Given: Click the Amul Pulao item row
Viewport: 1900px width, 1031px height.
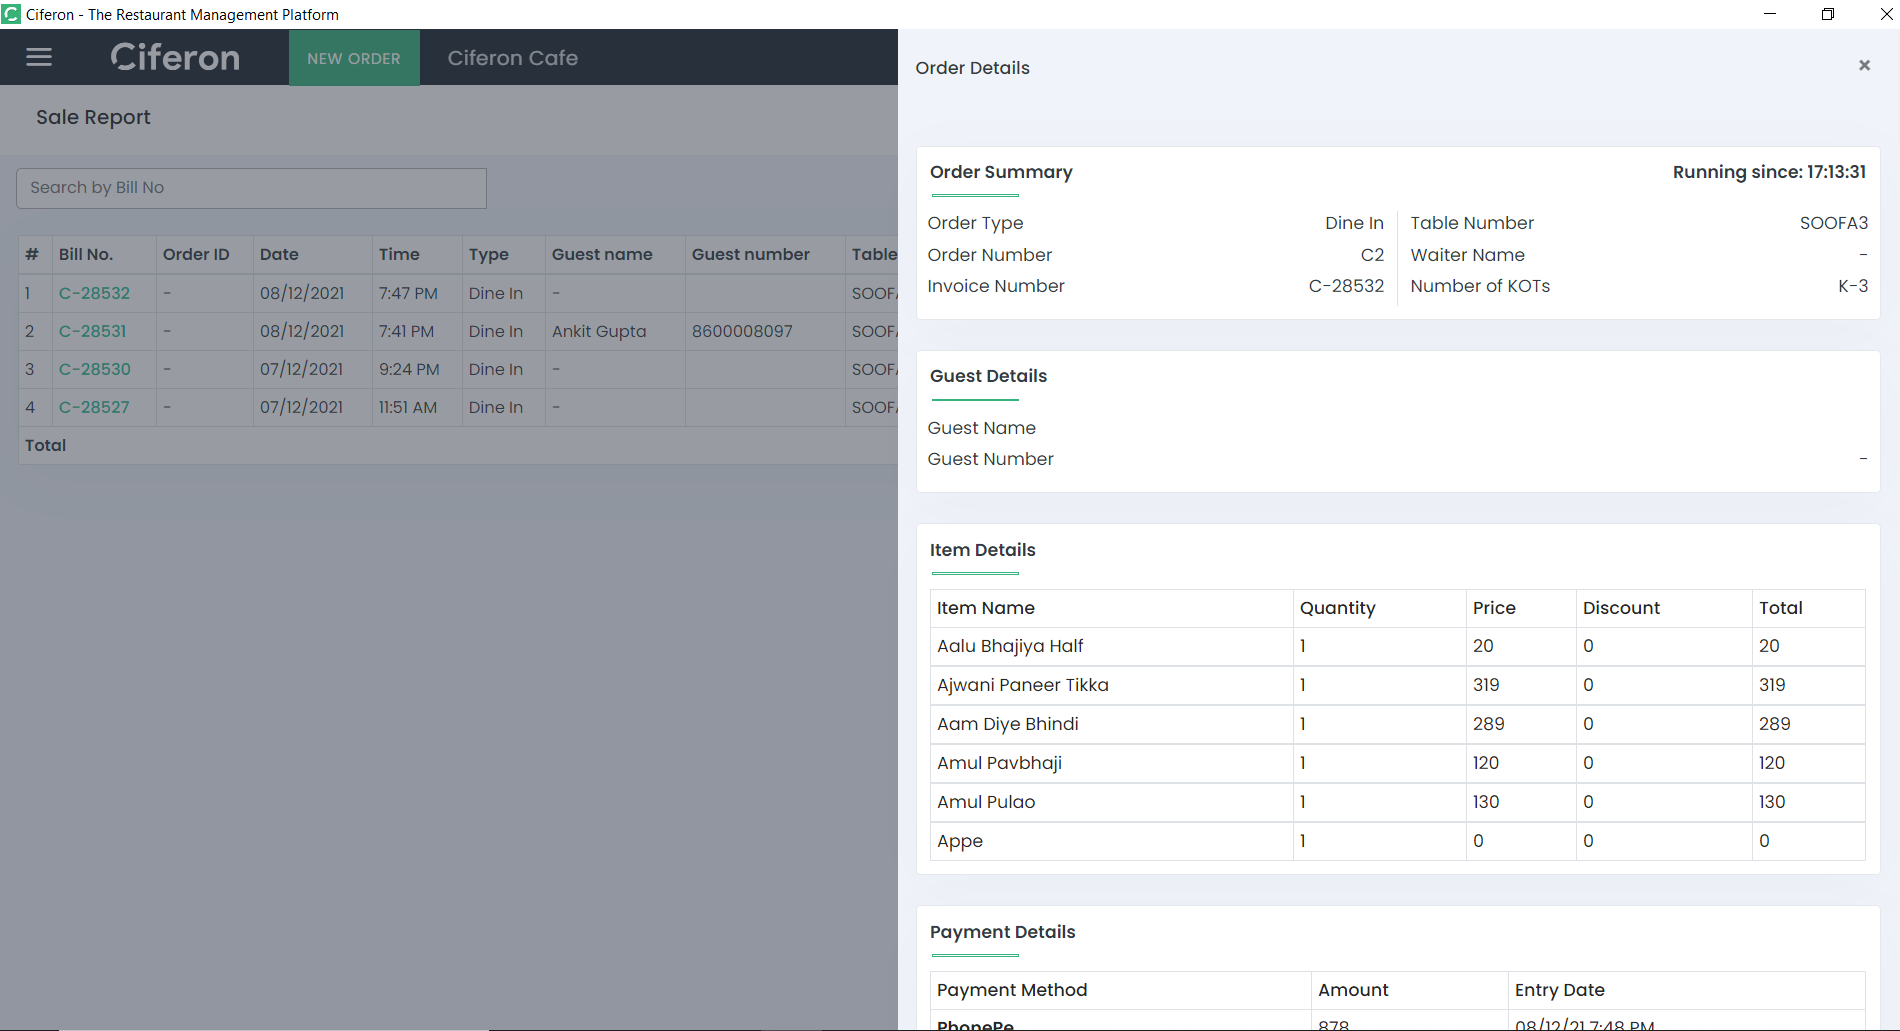Looking at the screenshot, I should [986, 802].
